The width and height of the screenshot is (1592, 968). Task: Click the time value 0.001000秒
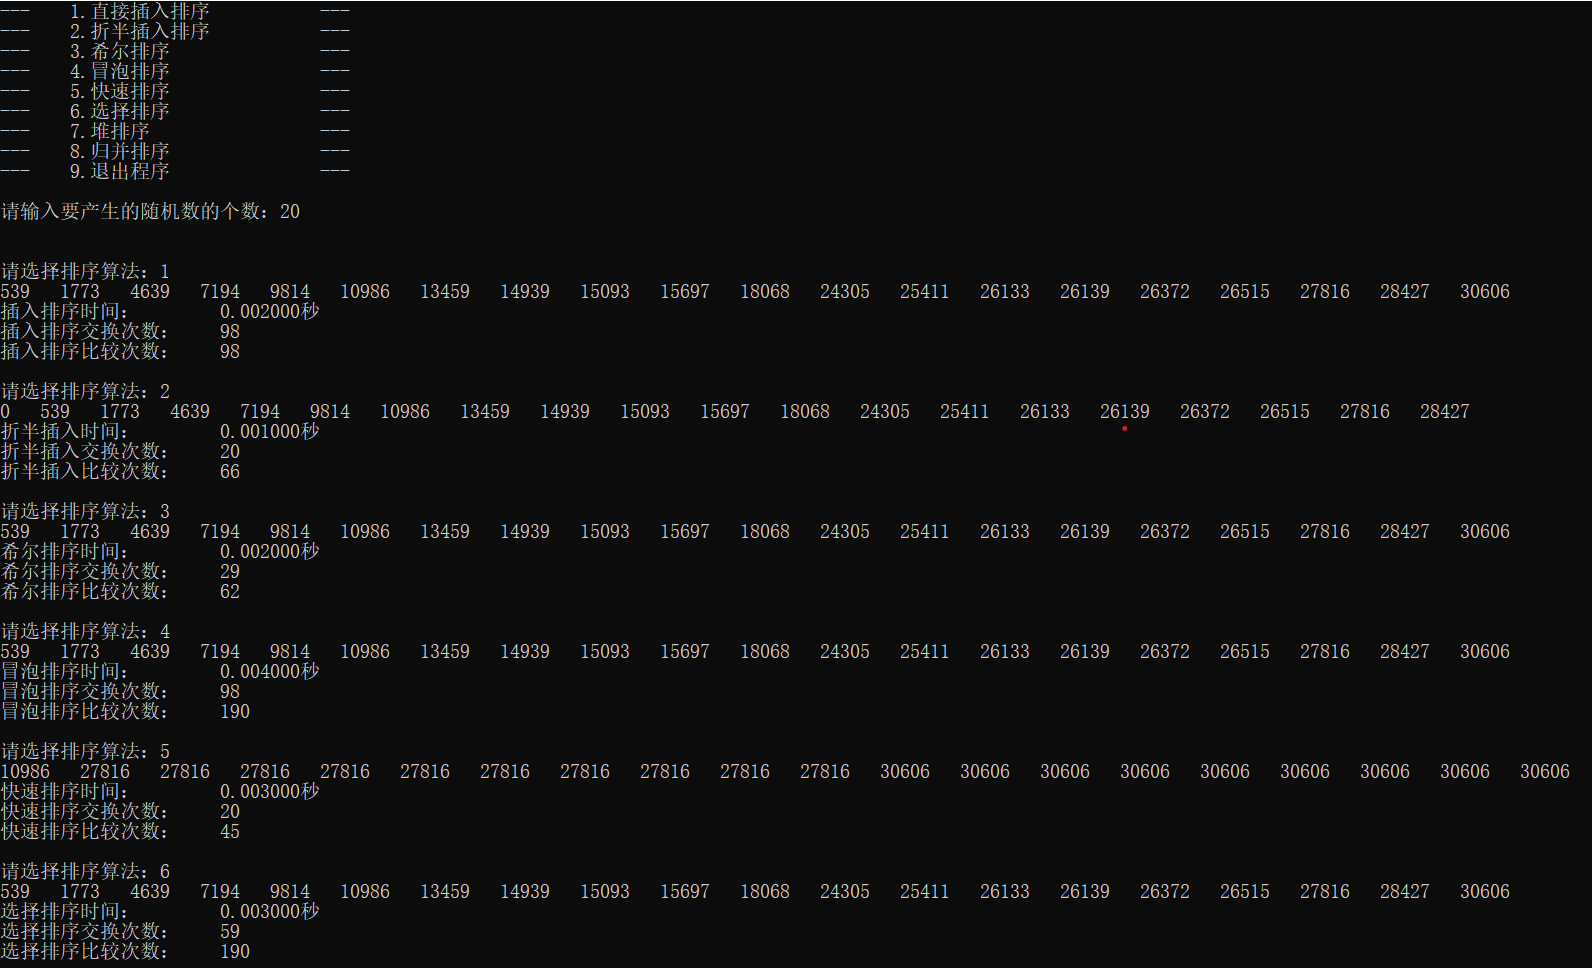point(270,431)
